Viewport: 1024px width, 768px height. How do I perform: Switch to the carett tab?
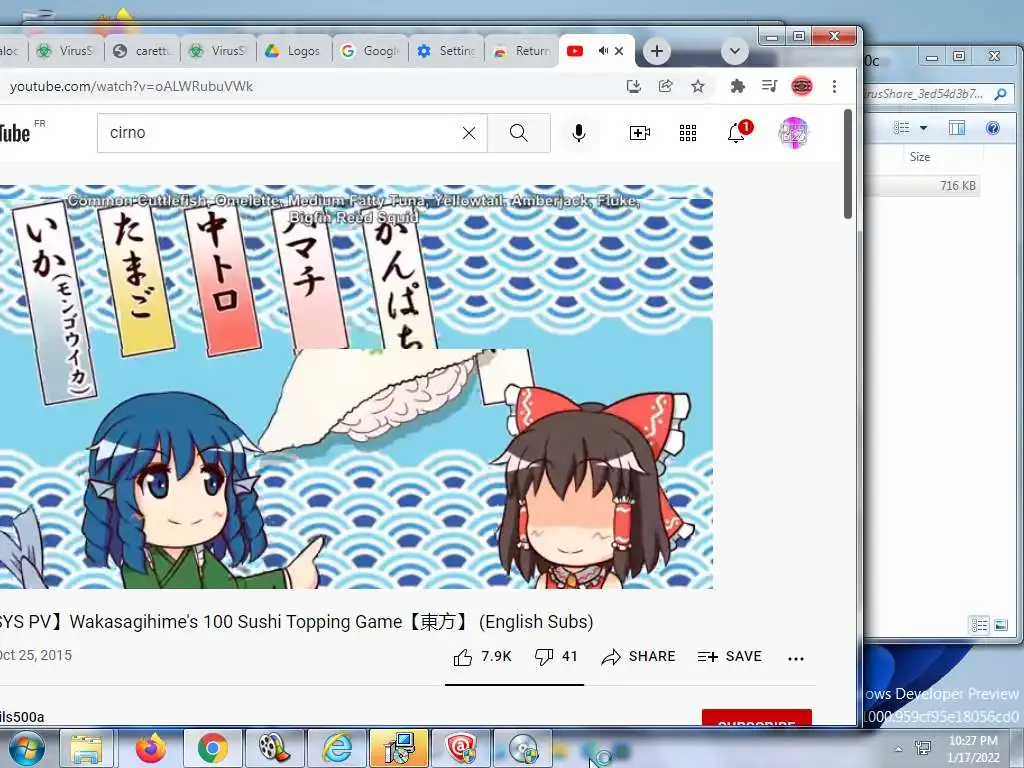coord(142,50)
